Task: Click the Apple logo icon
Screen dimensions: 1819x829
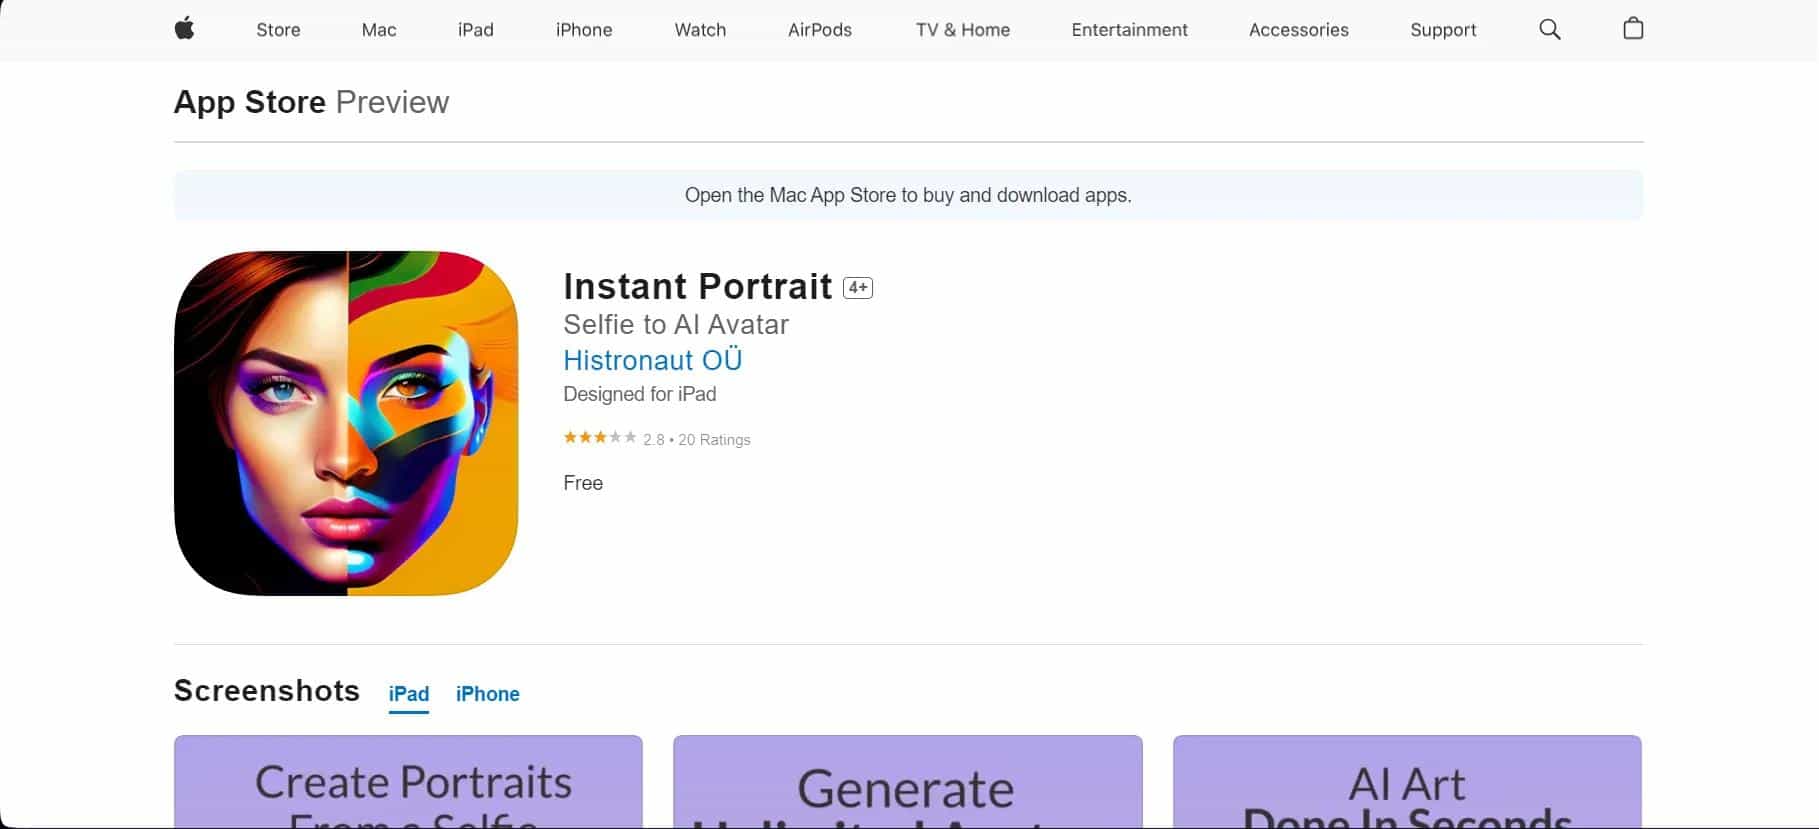Action: tap(184, 29)
